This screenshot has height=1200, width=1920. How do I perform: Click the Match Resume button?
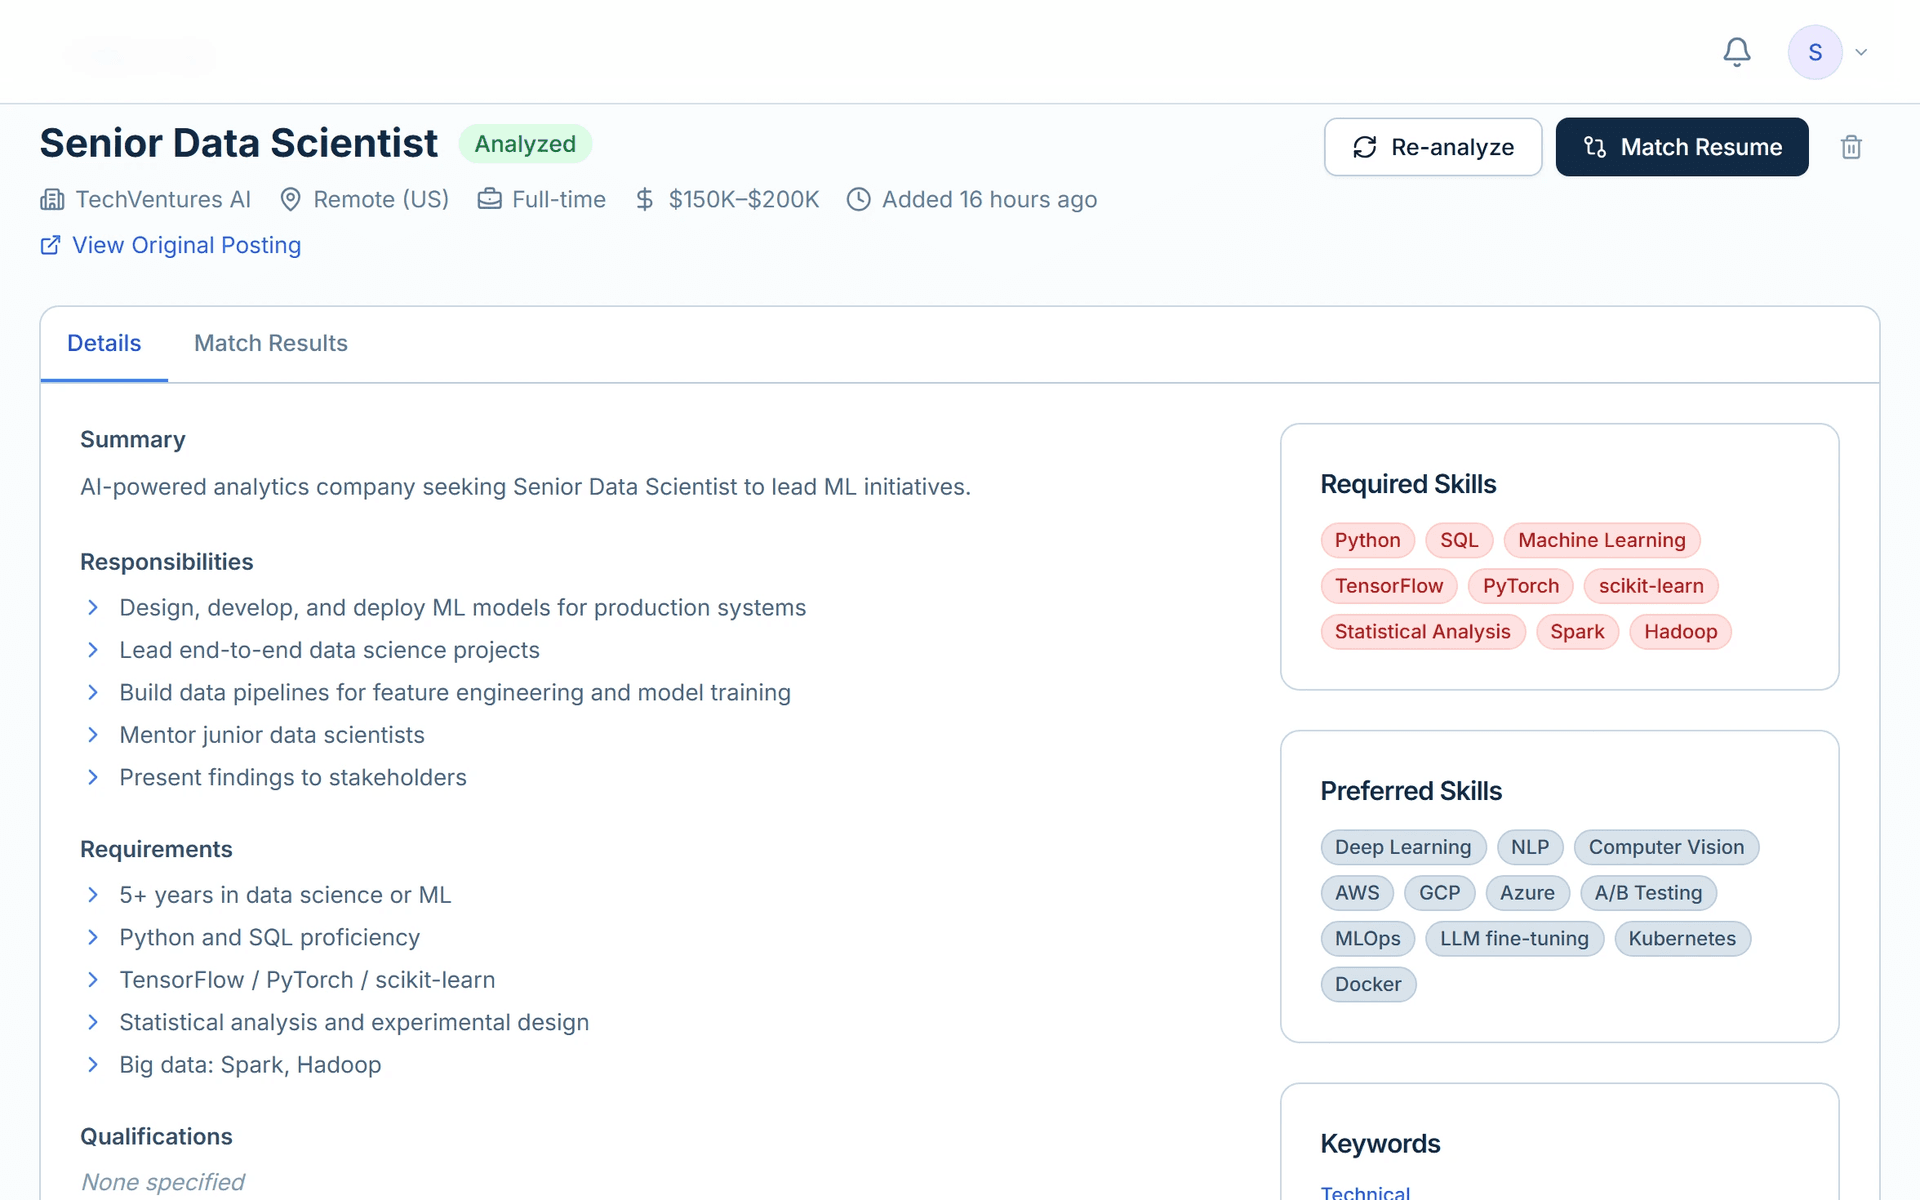click(x=1682, y=147)
